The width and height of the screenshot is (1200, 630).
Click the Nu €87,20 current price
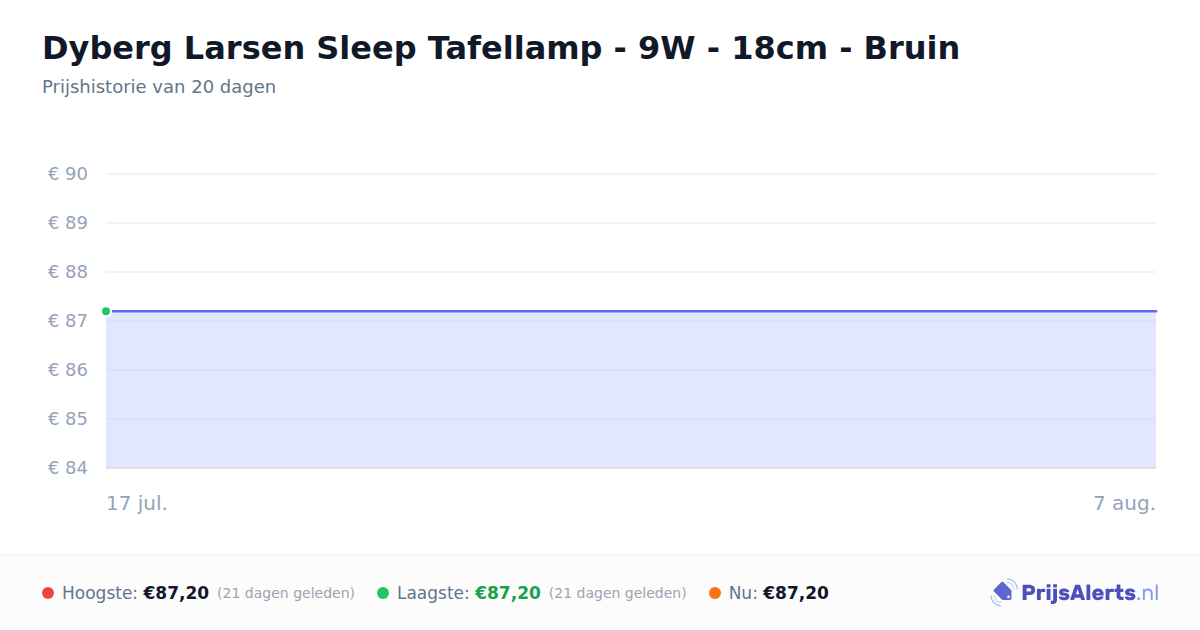click(796, 593)
